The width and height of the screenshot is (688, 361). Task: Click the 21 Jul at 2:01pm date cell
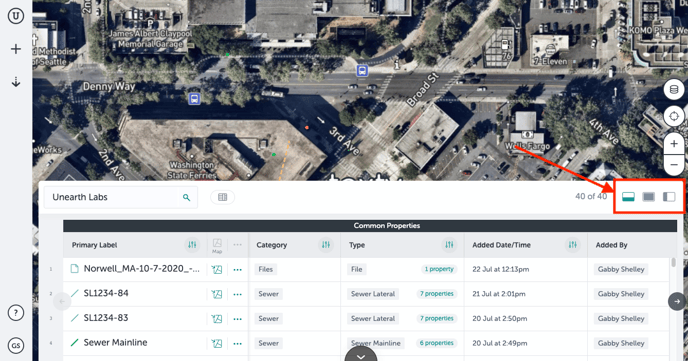(499, 294)
